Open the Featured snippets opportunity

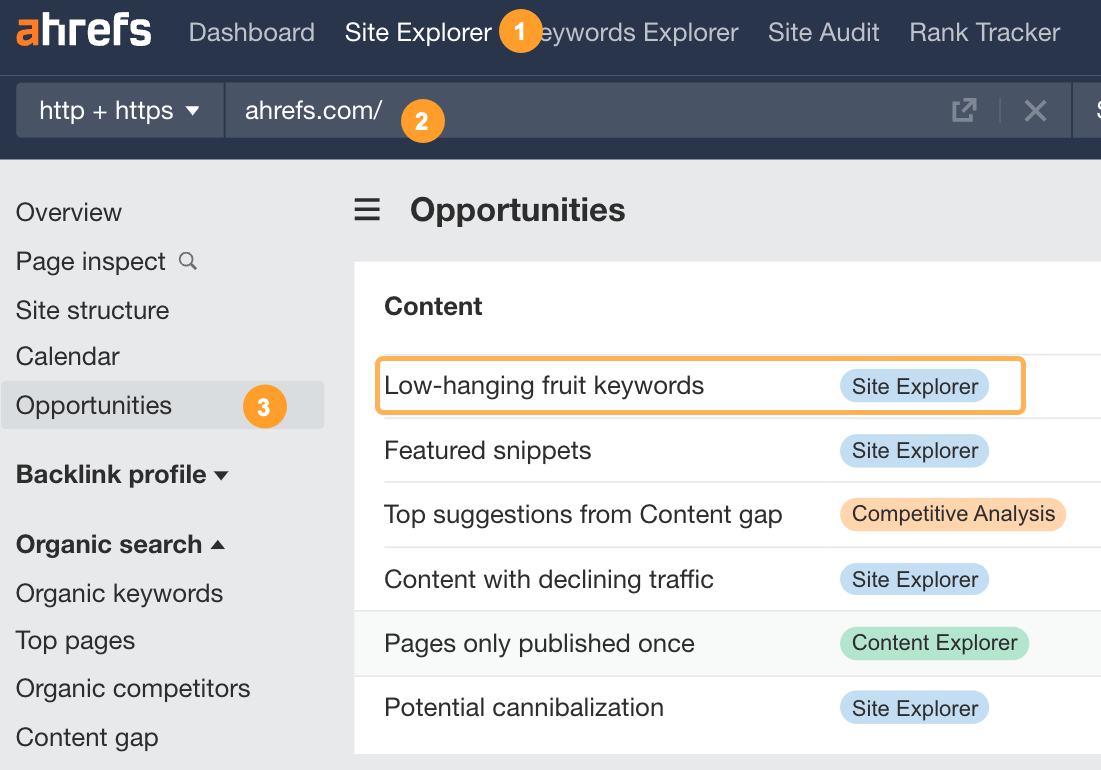point(488,450)
